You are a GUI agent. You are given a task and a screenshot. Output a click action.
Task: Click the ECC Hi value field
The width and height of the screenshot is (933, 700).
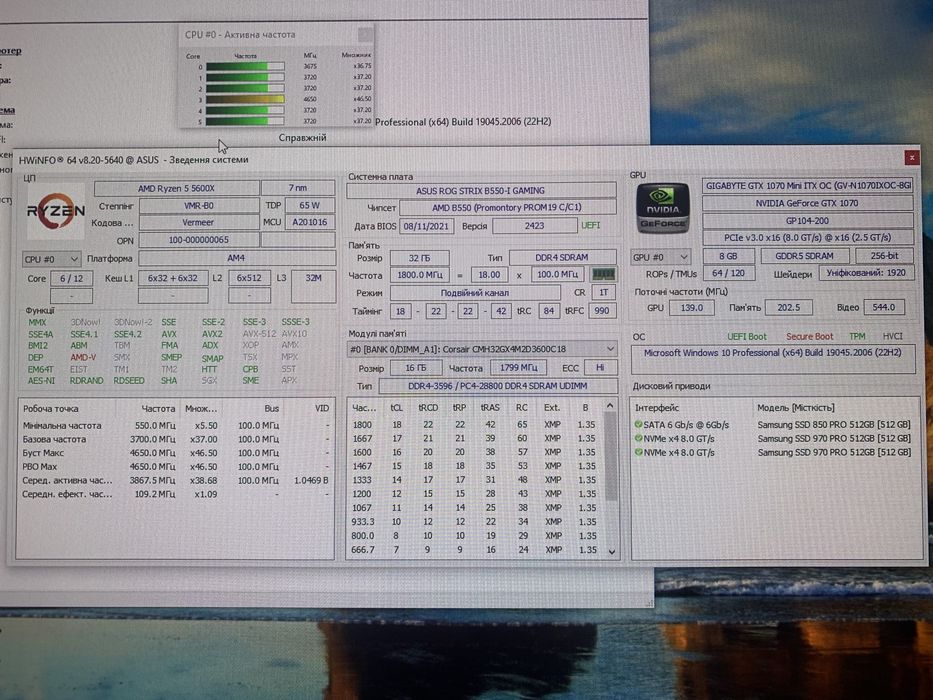pyautogui.click(x=600, y=368)
